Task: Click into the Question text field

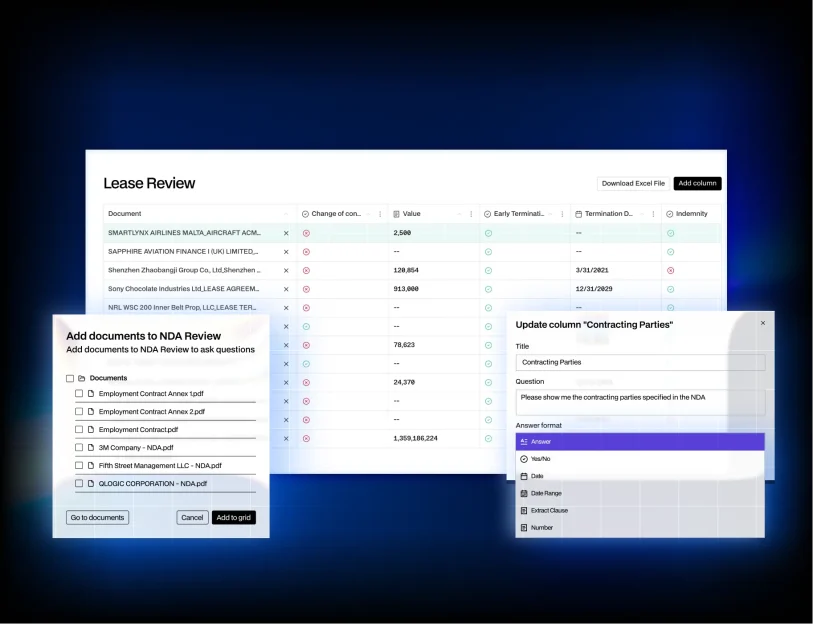Action: 640,402
